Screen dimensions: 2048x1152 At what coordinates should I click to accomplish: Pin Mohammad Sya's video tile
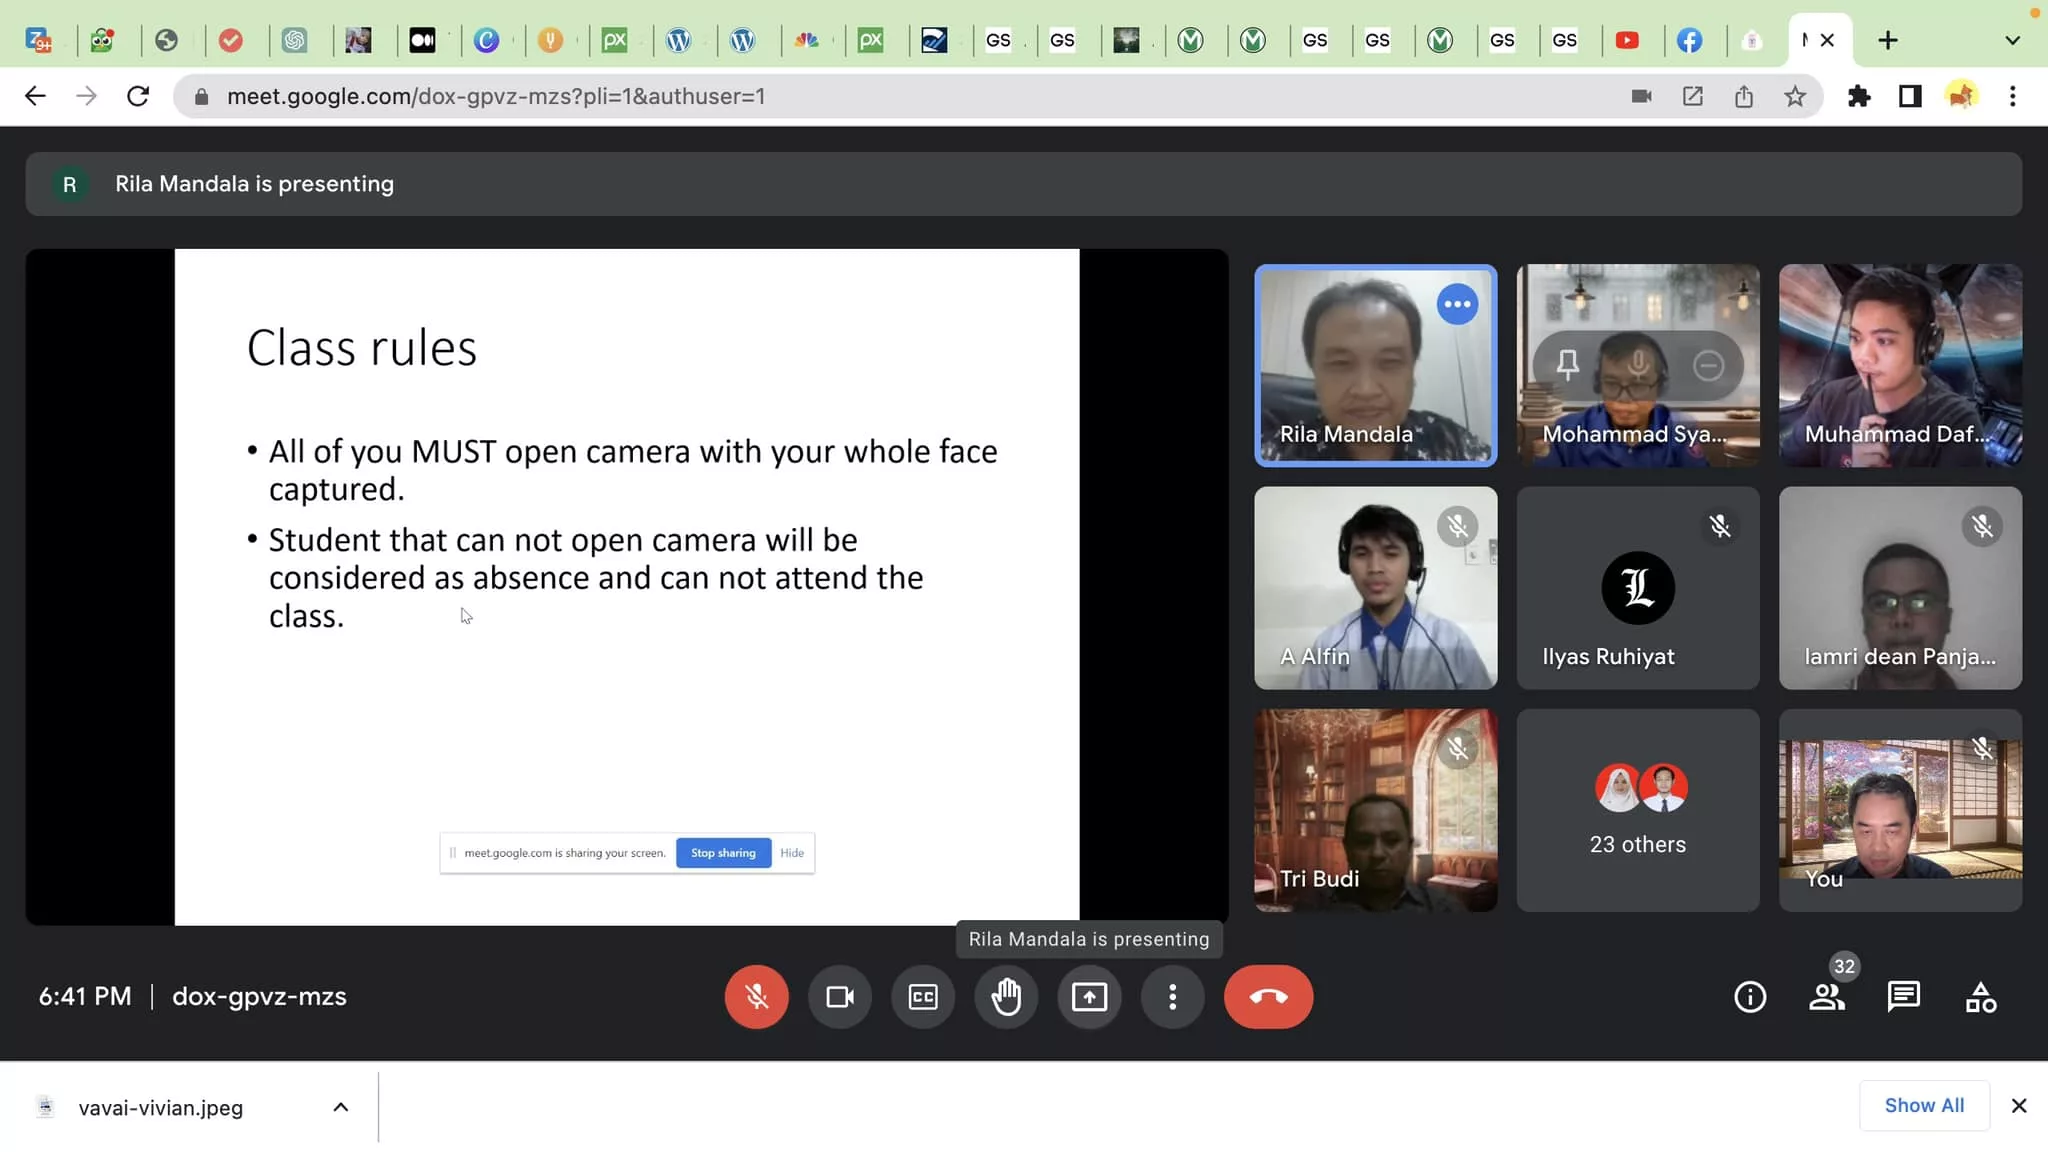[1567, 365]
